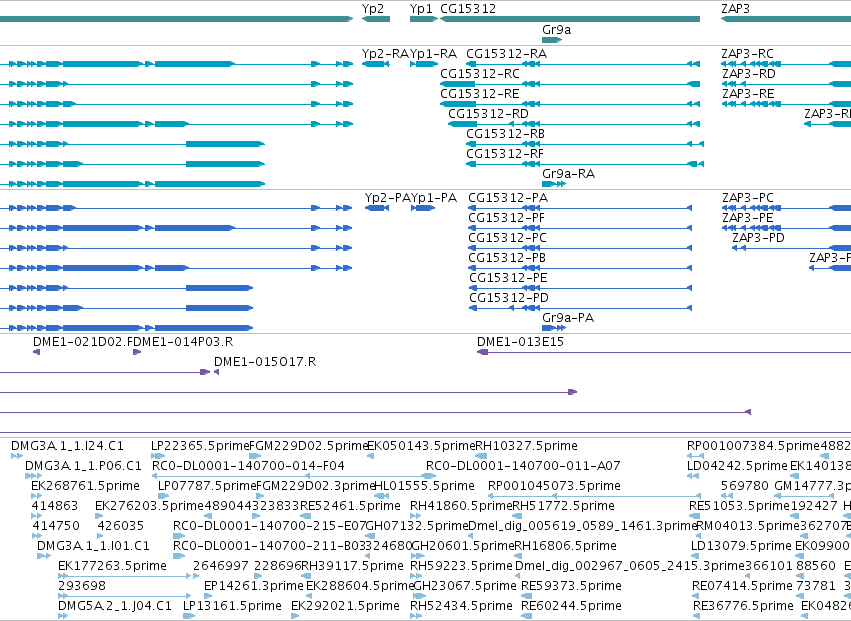Select protein Yp2-PA

[x=388, y=198]
